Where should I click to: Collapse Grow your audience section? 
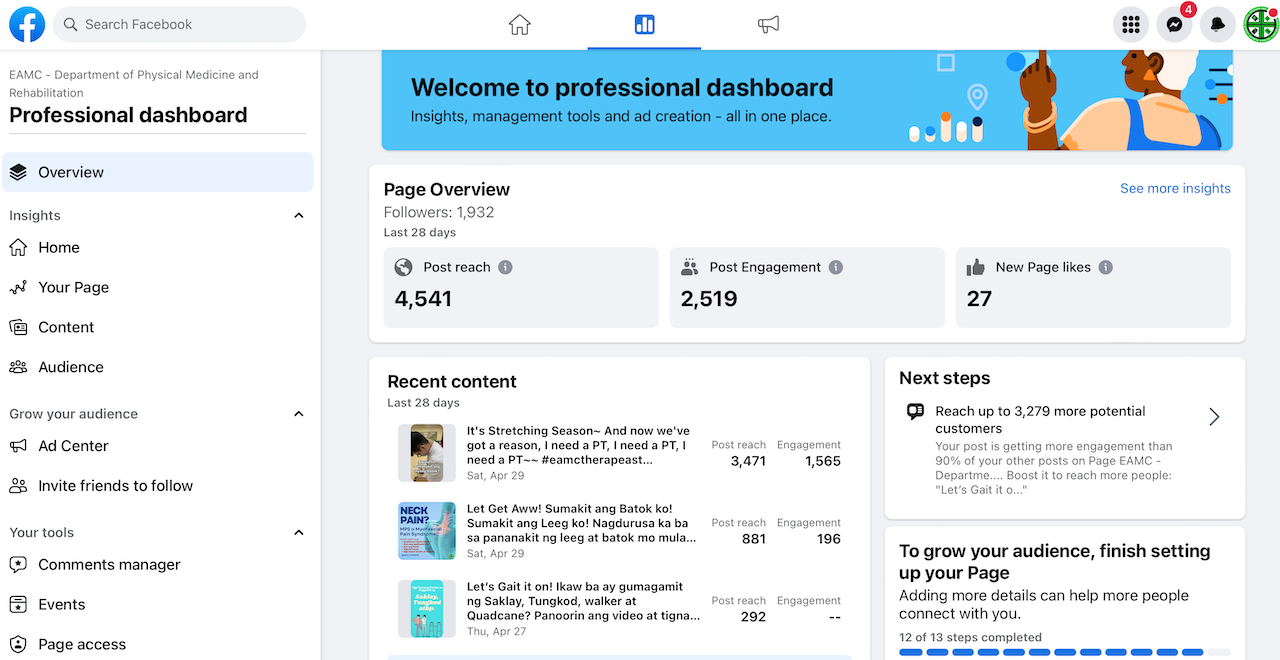[x=298, y=414]
